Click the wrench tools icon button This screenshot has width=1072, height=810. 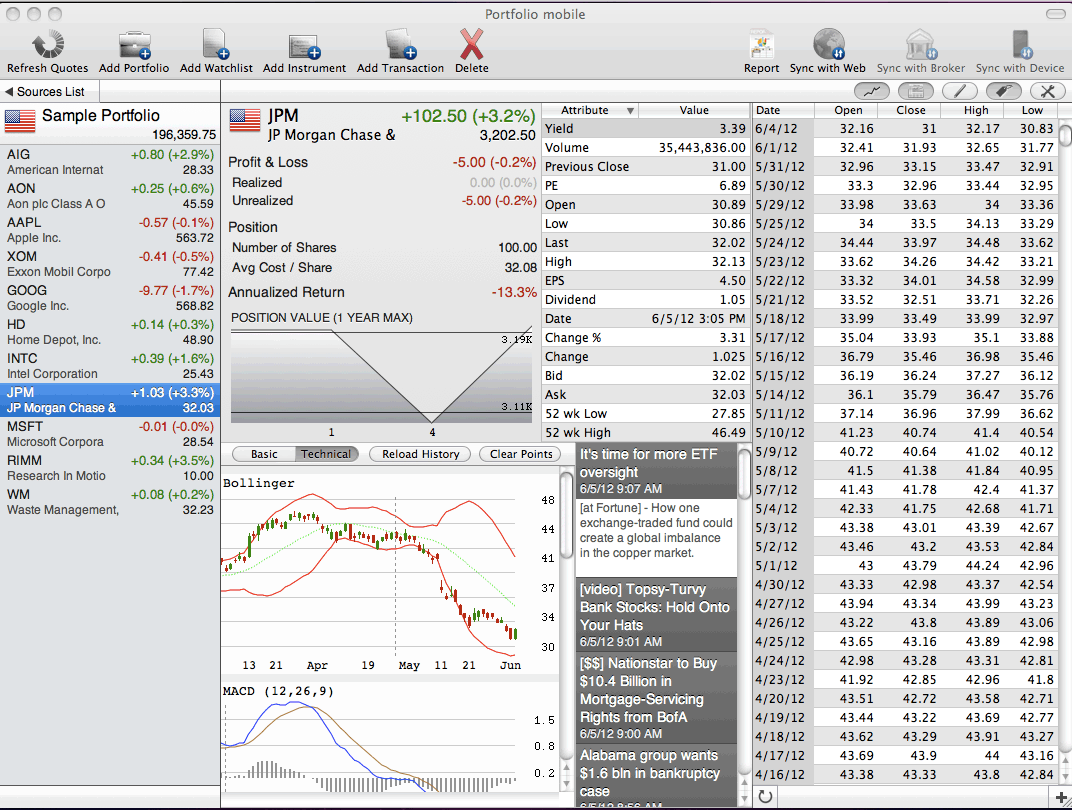[x=1046, y=91]
